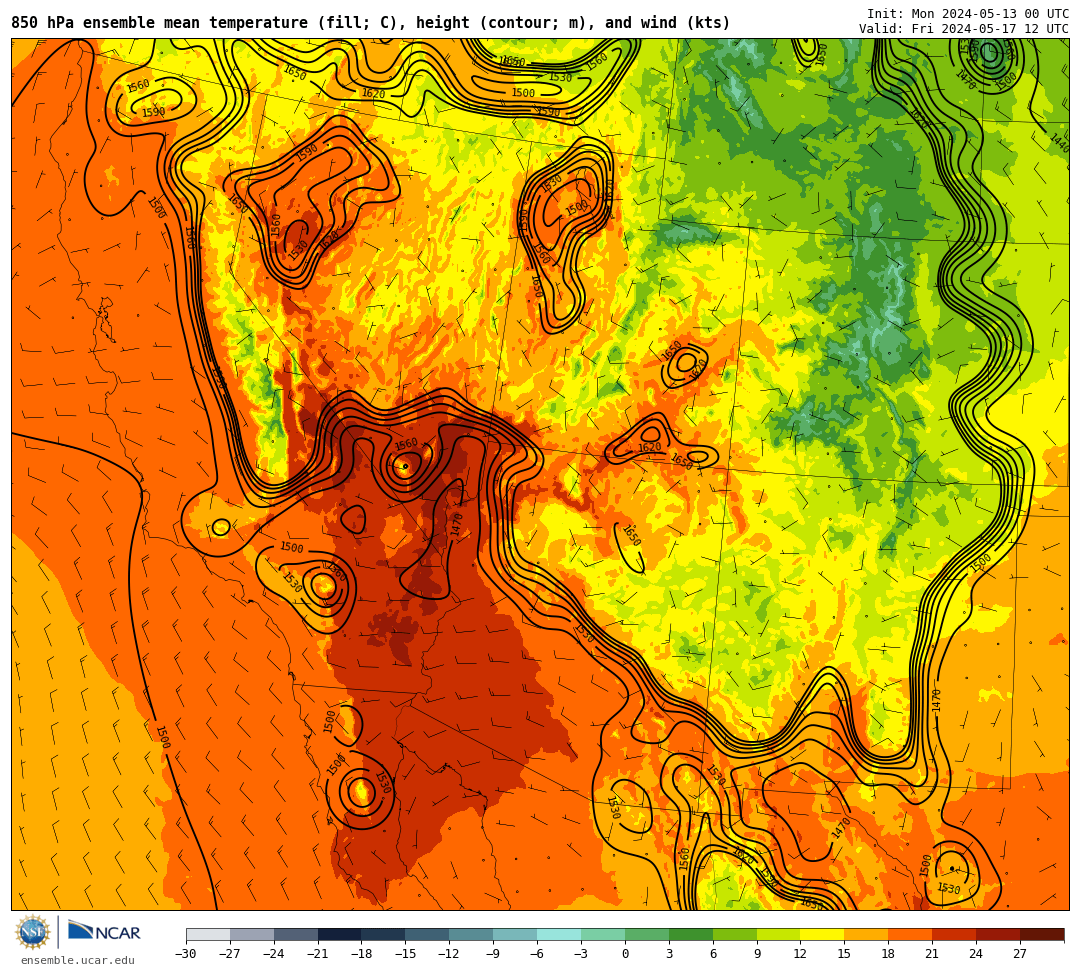The image size is (1080, 973).
Task: Pick the dark red segment between 24 and 27
Action: pyautogui.click(x=999, y=934)
